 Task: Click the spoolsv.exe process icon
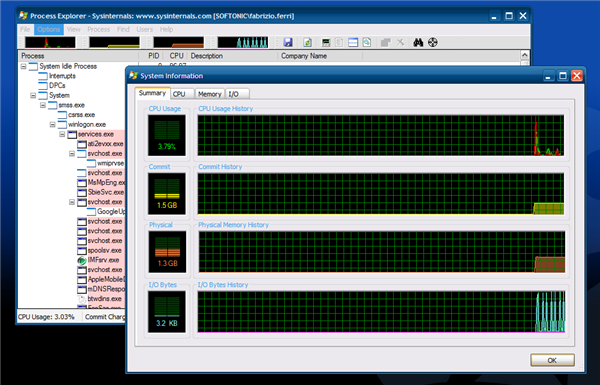82,251
